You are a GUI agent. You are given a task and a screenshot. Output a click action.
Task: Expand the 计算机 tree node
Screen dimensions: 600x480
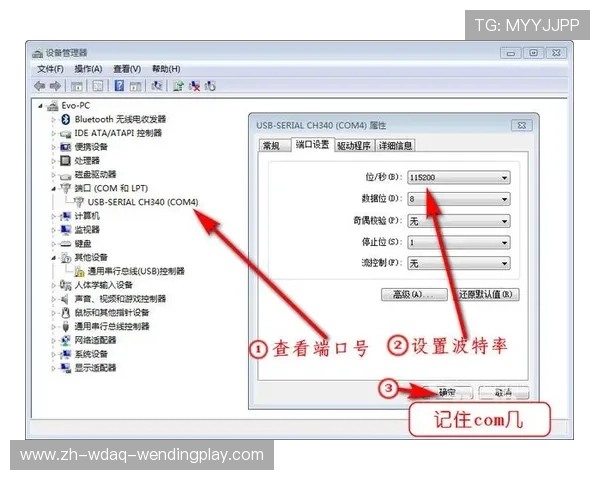[x=52, y=216]
